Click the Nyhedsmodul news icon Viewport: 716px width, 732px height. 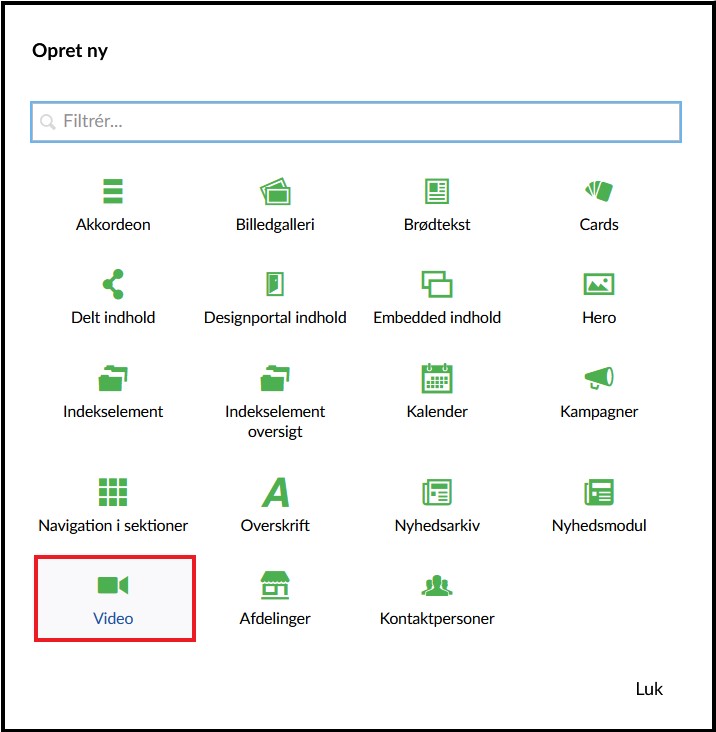pos(599,492)
